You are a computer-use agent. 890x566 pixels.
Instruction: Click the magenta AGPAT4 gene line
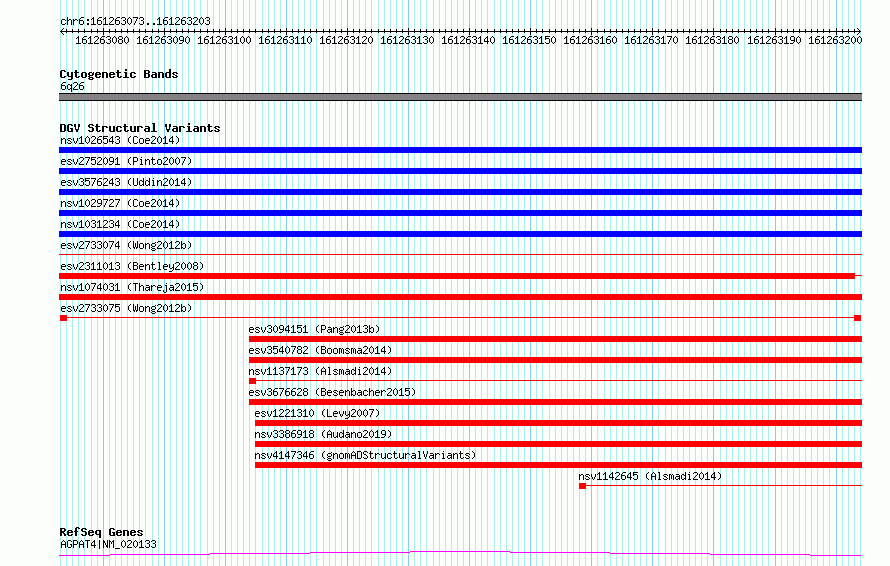pos(460,554)
